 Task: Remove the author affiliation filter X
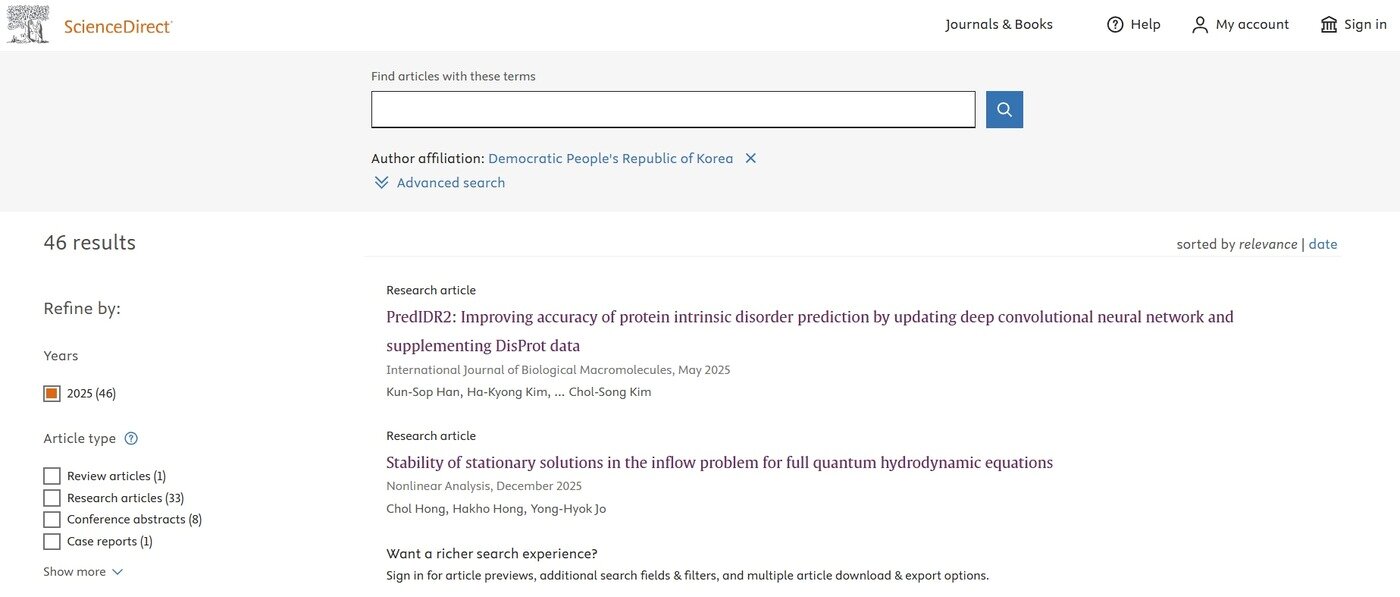(751, 158)
